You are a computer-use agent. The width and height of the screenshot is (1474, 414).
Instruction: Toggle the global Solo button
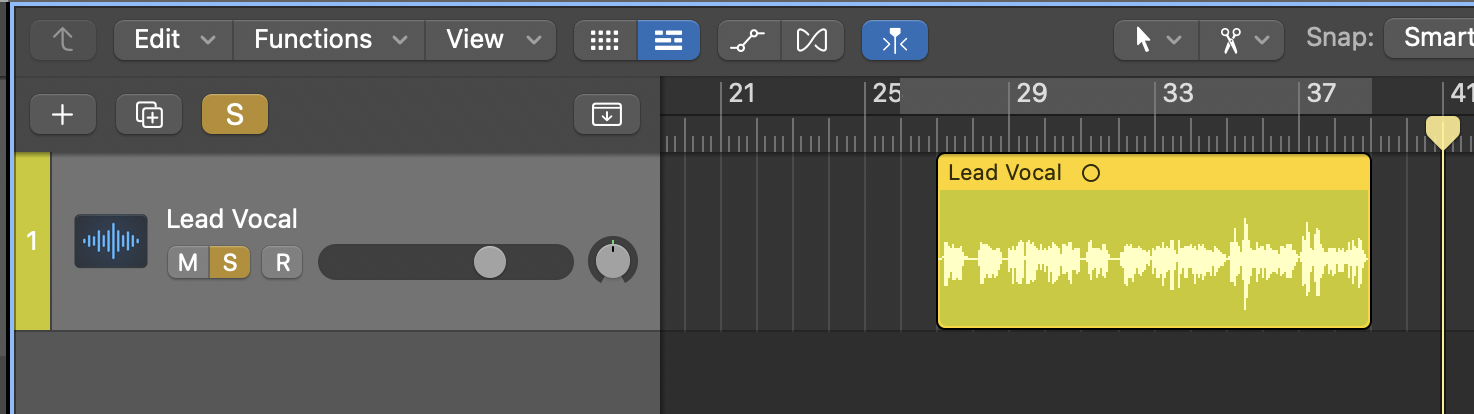(x=234, y=114)
